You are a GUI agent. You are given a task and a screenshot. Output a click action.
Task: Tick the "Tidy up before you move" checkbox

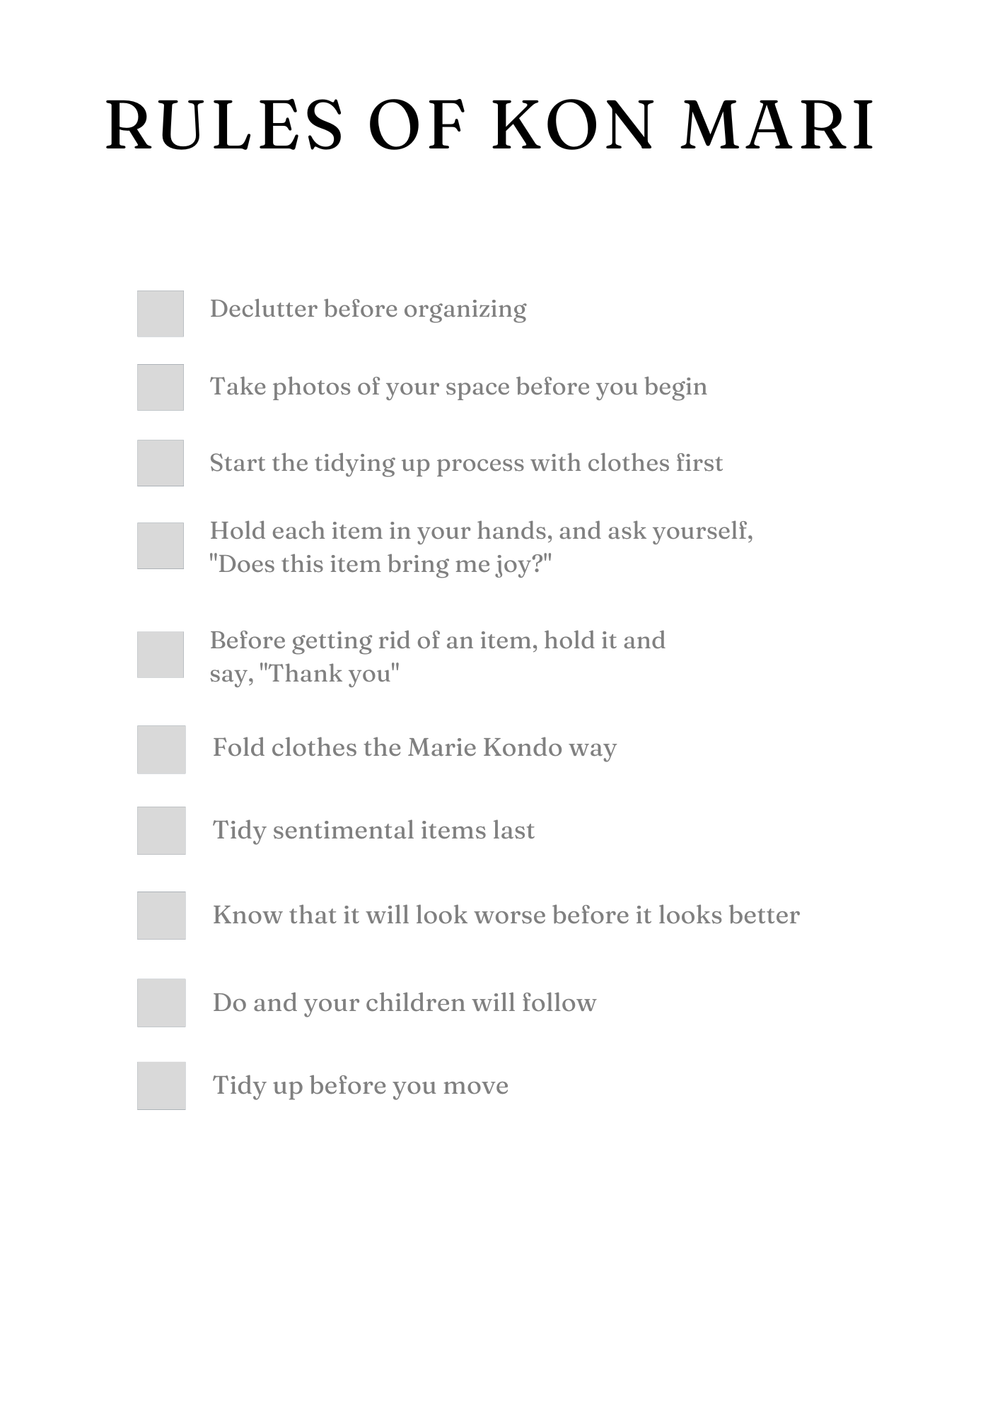161,1085
